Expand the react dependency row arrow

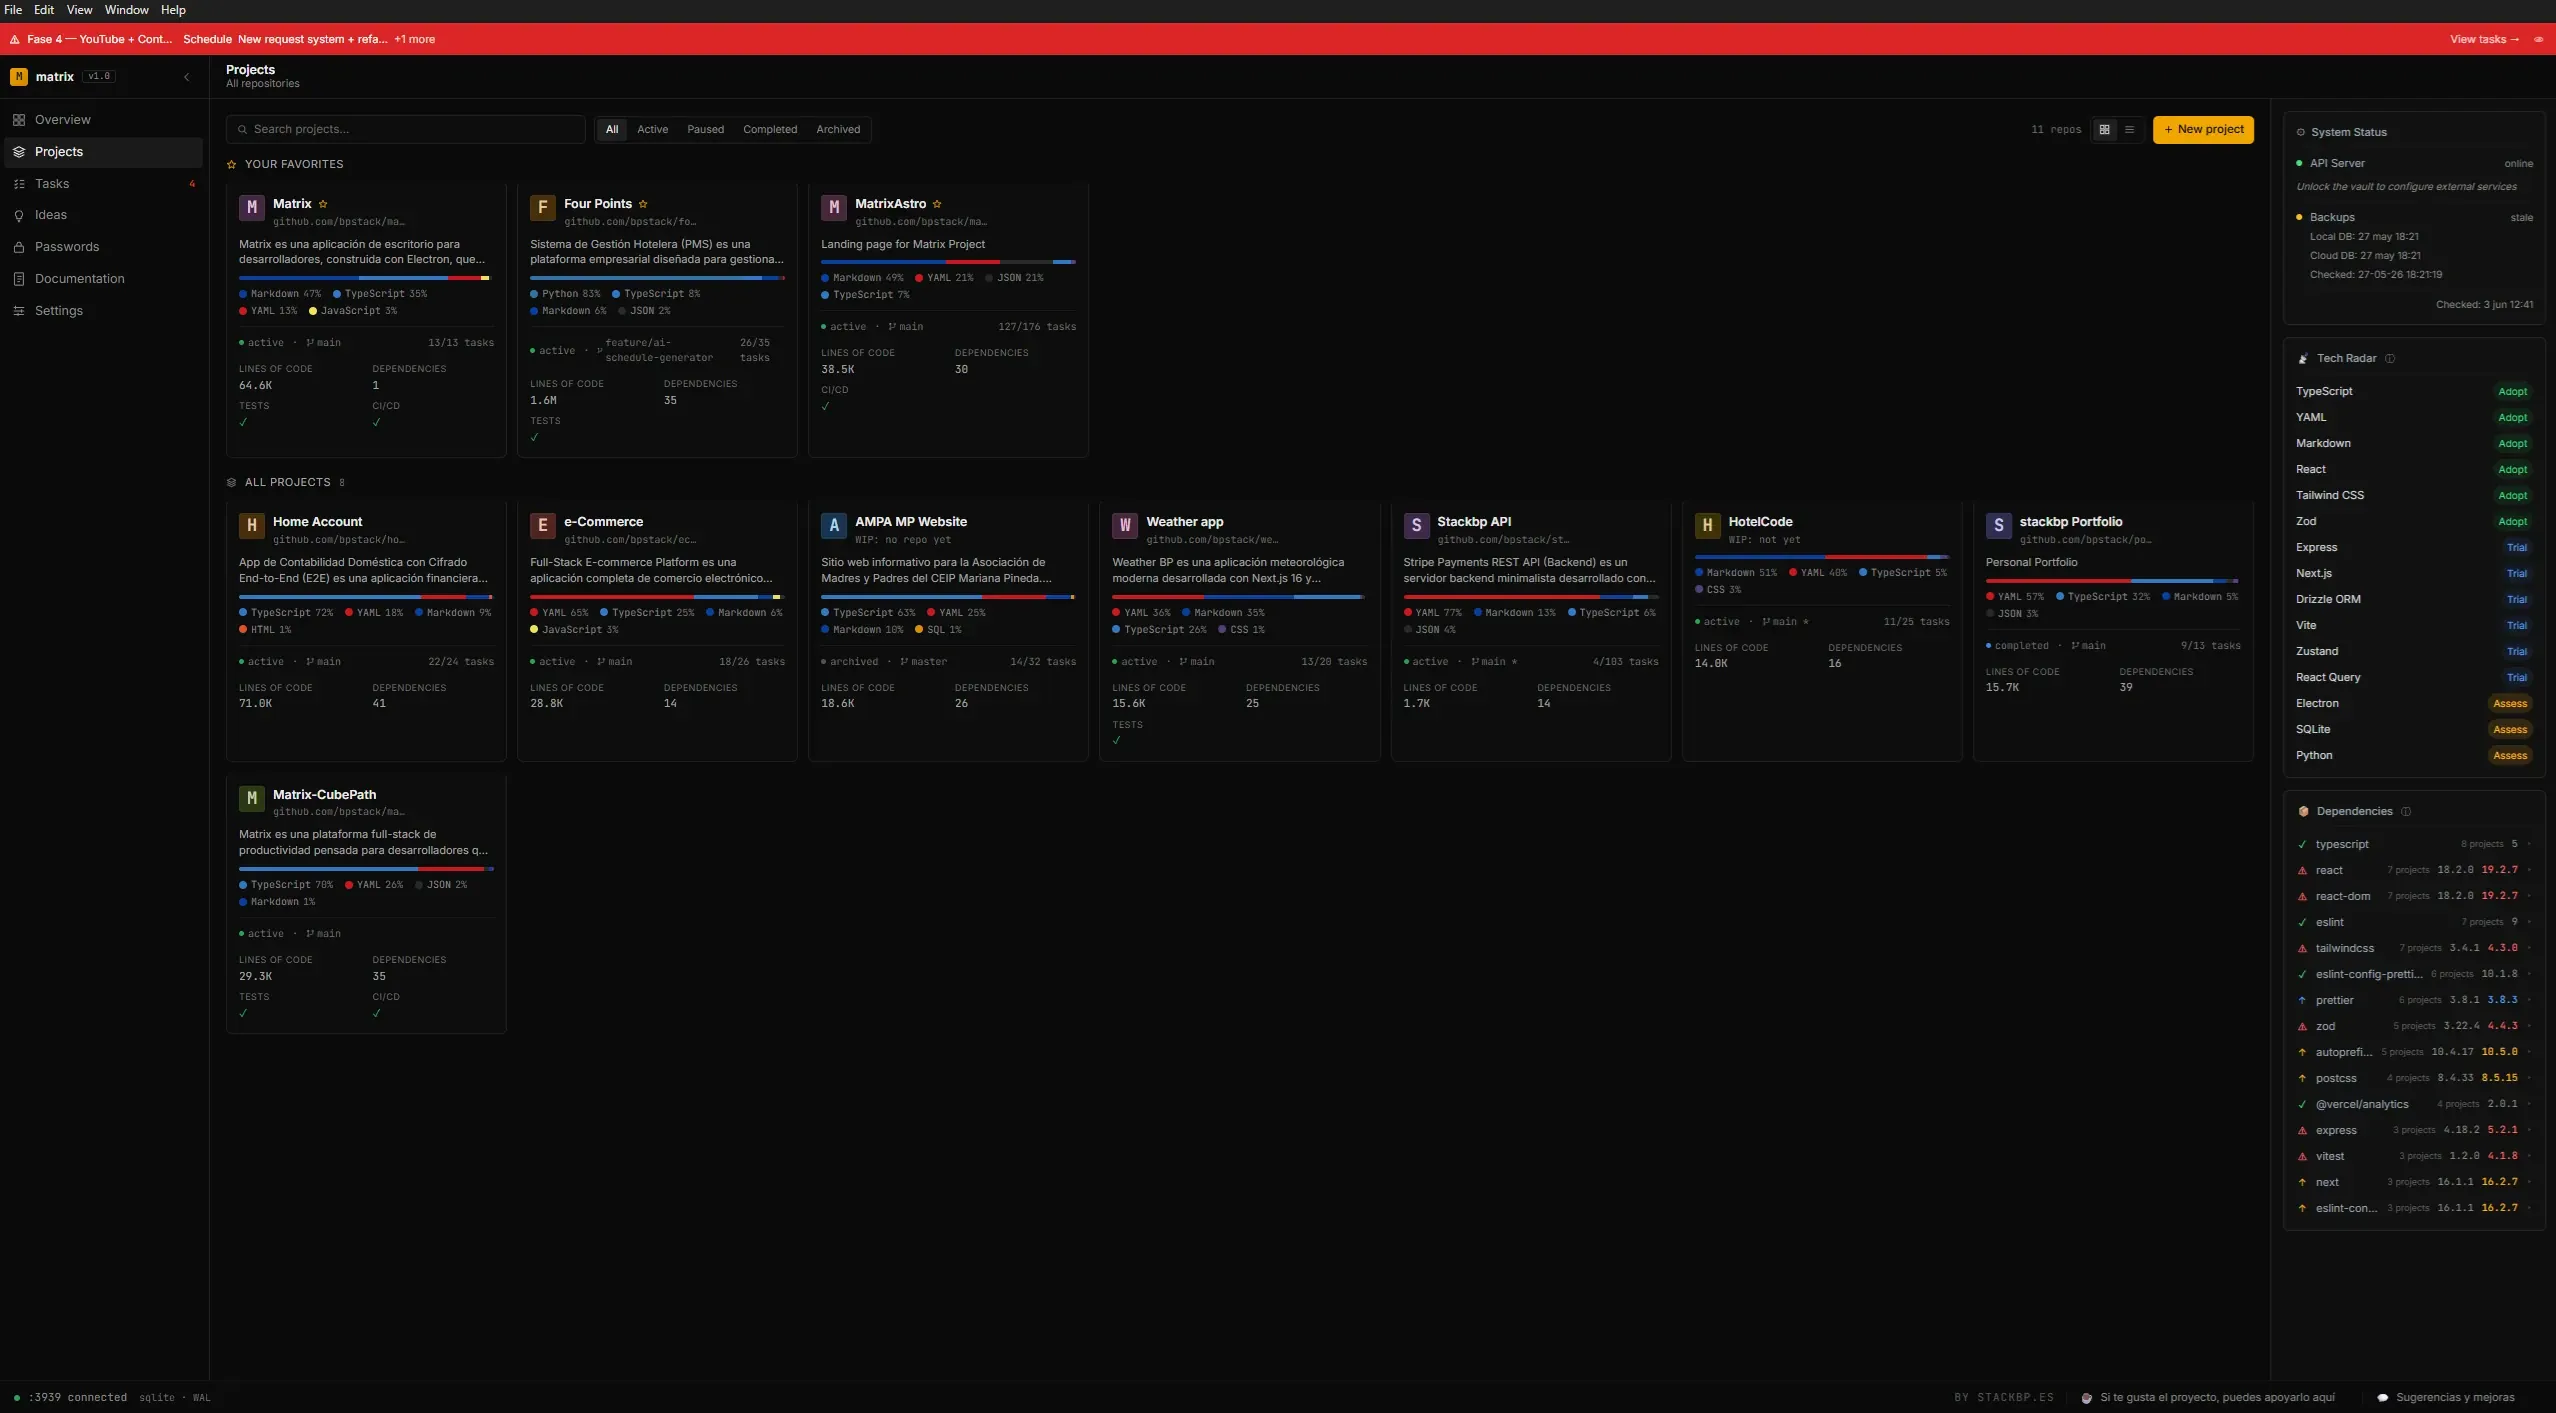click(x=2529, y=870)
